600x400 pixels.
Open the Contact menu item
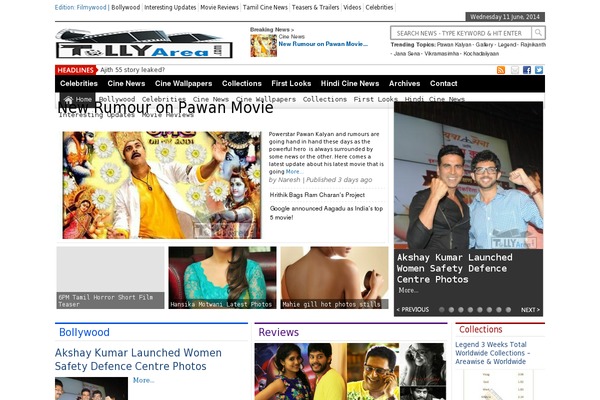443,84
